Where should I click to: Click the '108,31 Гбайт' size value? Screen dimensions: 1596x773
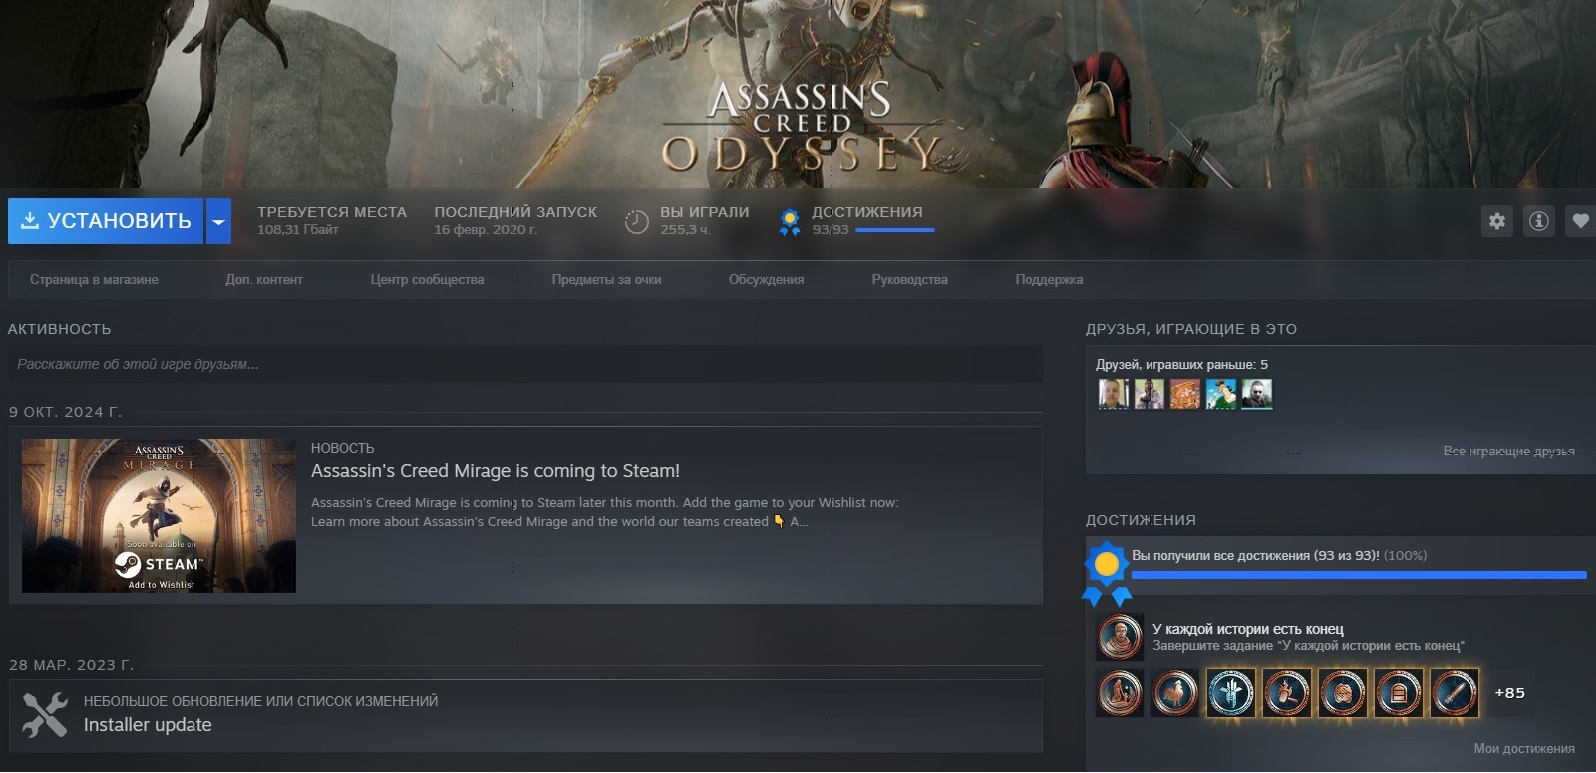tap(298, 230)
